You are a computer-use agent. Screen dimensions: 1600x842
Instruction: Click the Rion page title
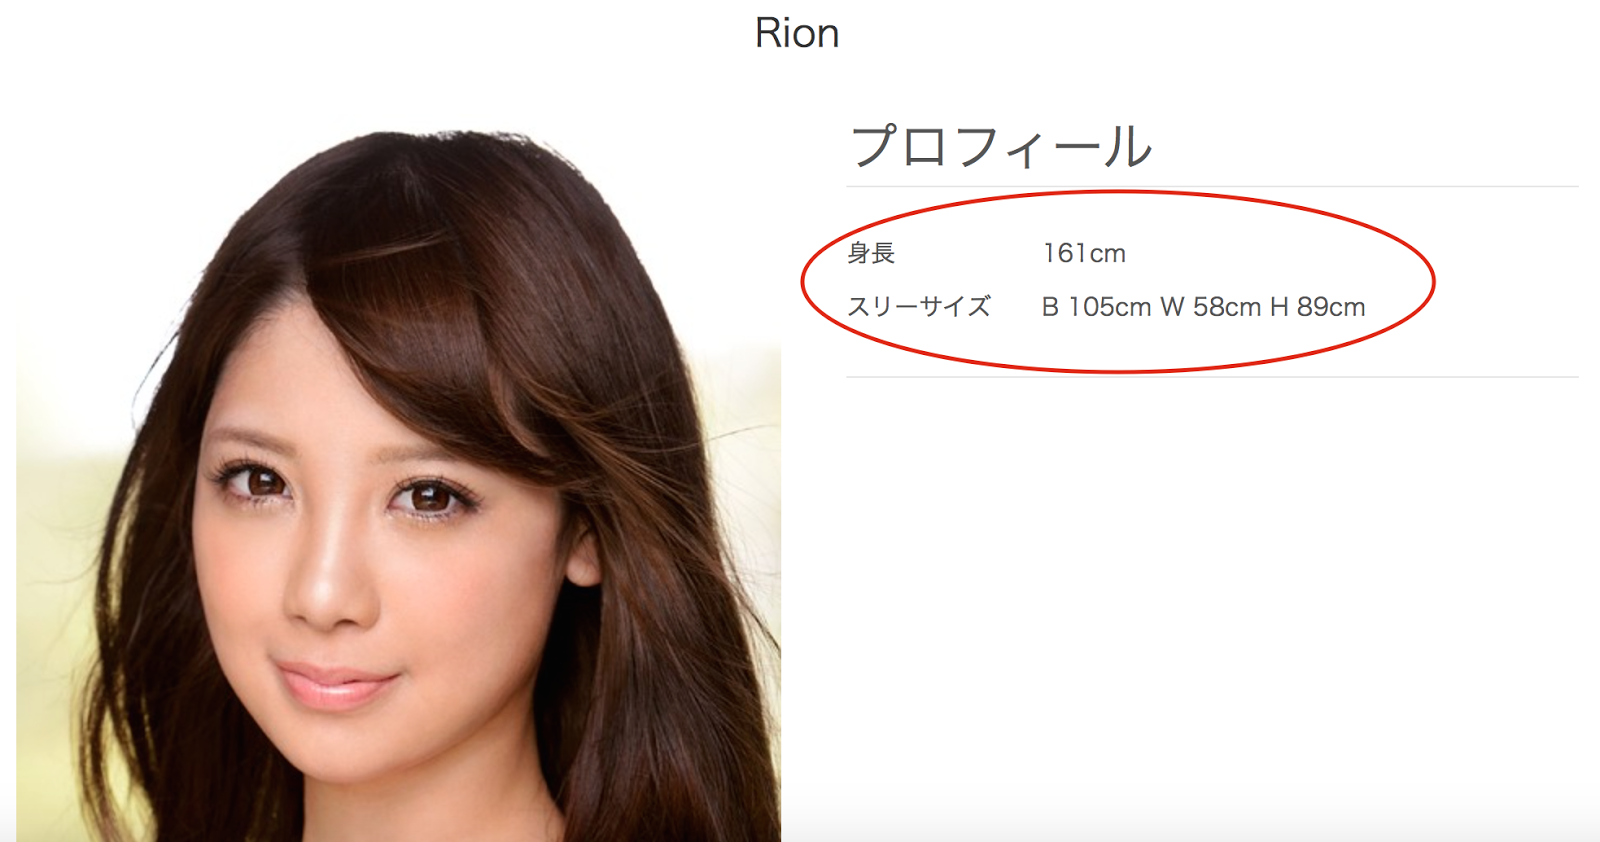click(797, 33)
